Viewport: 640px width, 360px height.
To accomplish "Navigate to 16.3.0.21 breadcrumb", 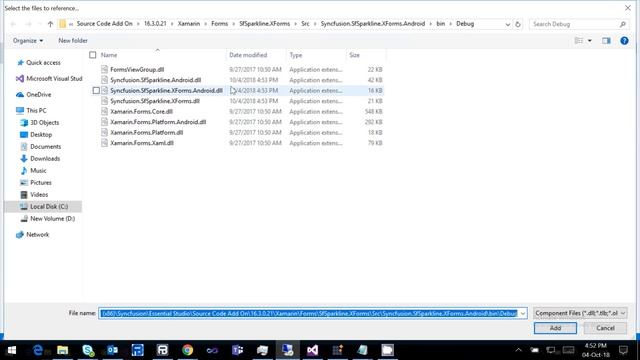I will (155, 24).
